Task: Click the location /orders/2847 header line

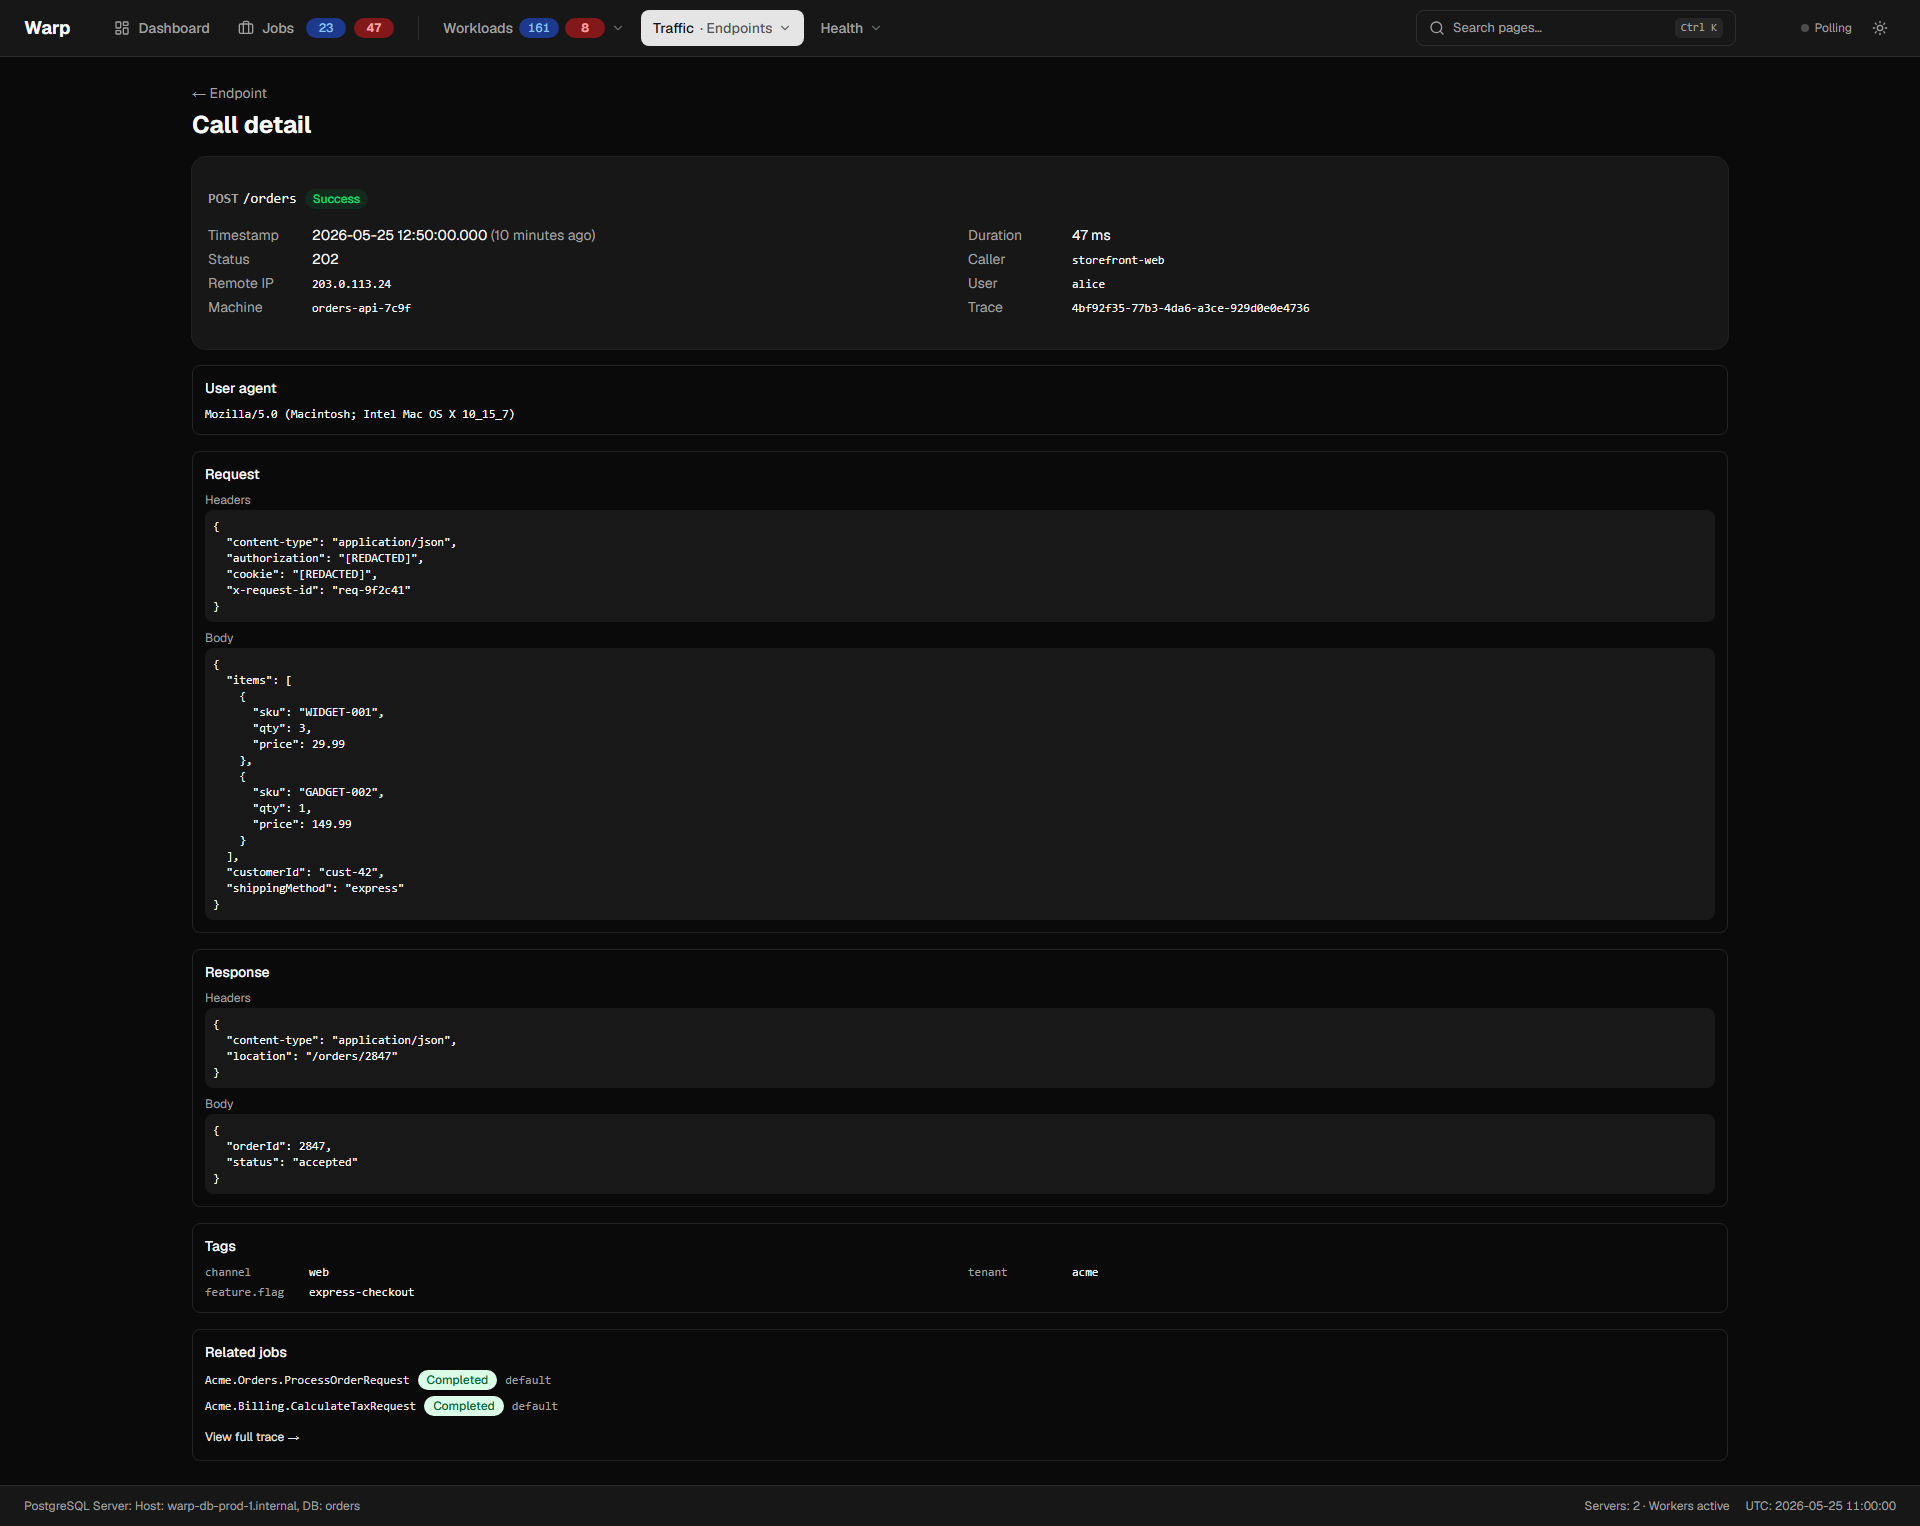Action: tap(312, 1056)
